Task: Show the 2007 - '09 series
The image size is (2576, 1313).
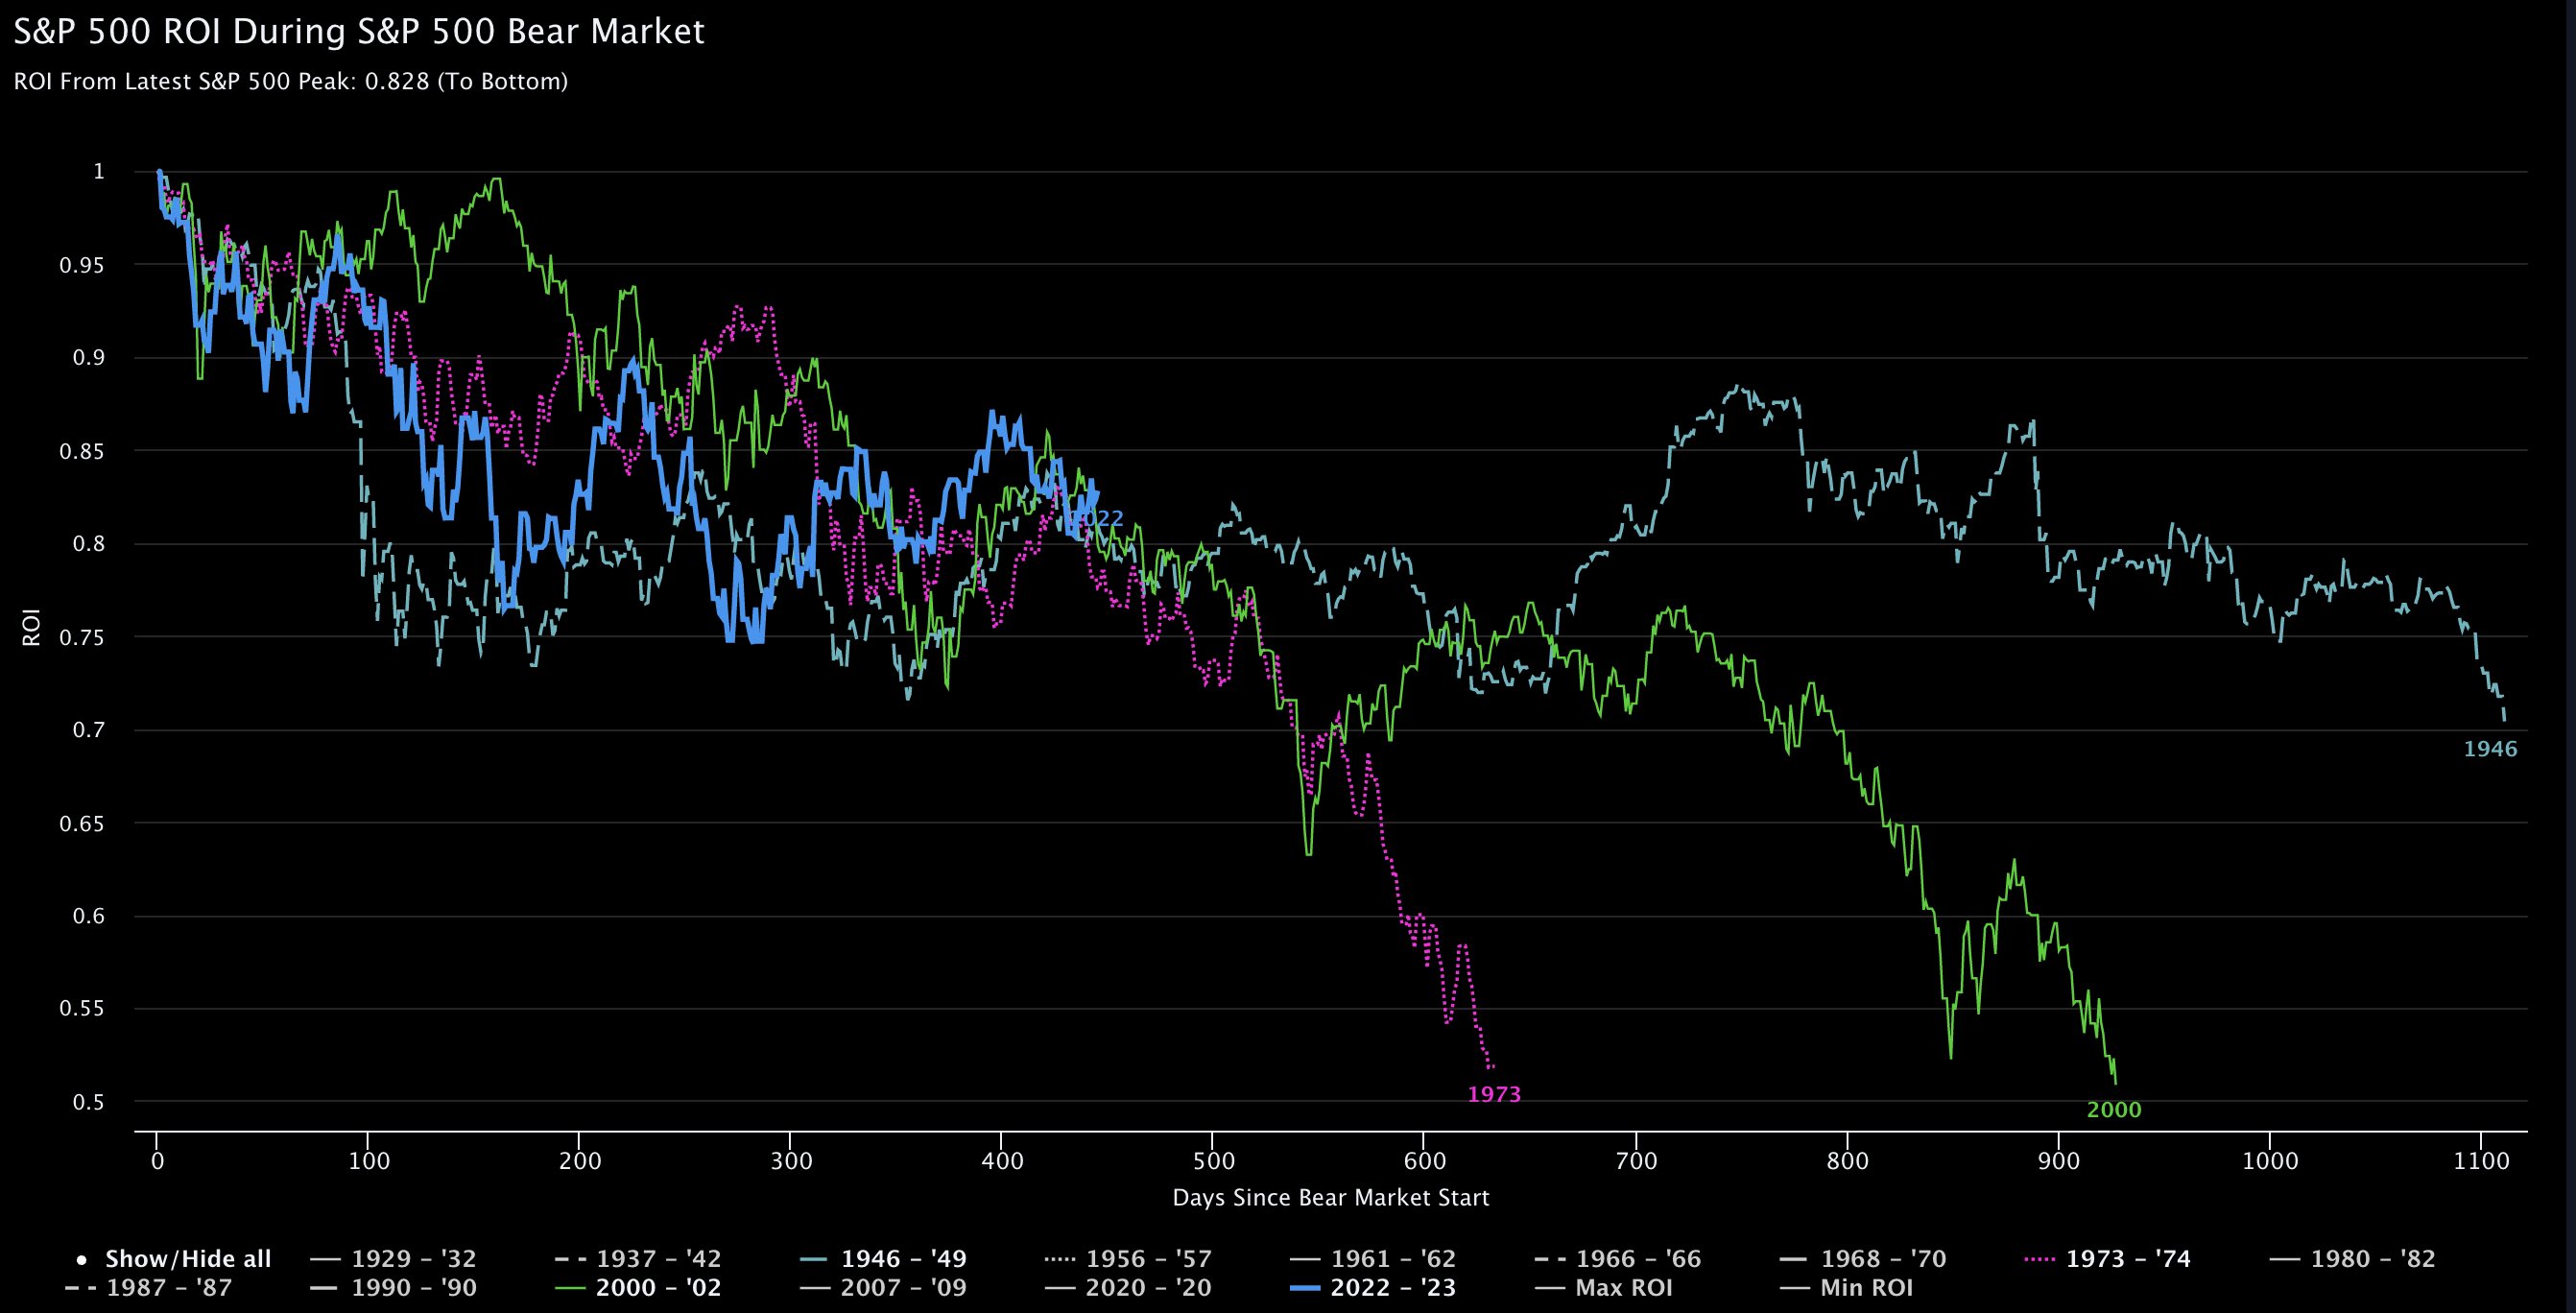Action: (883, 1288)
